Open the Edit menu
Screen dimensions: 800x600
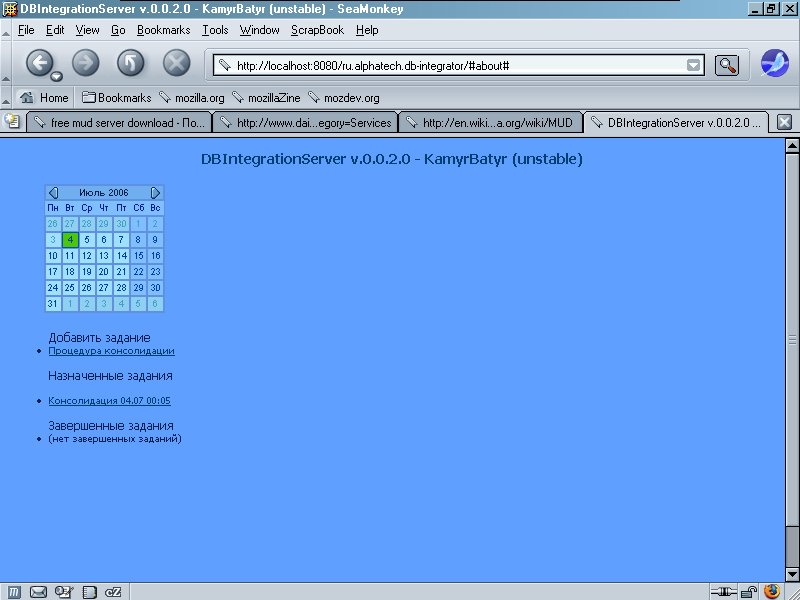pos(55,30)
